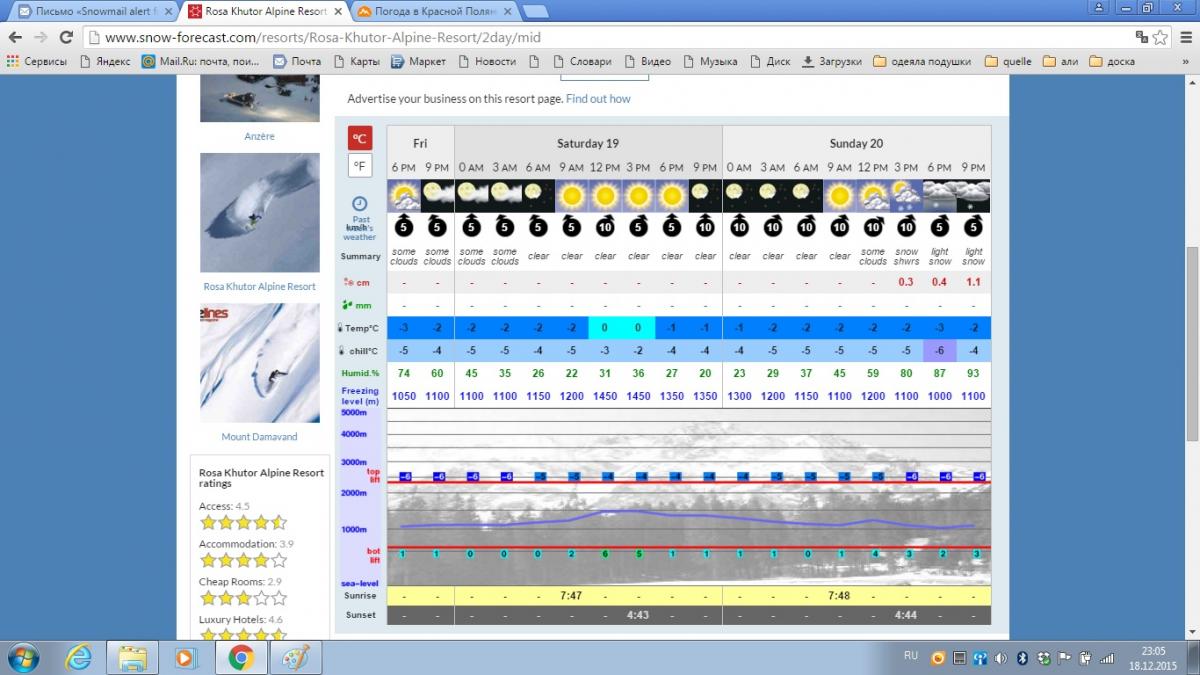Open the Rosa Khutor Alpine Resort link under the photo
1200x675 pixels.
259,286
